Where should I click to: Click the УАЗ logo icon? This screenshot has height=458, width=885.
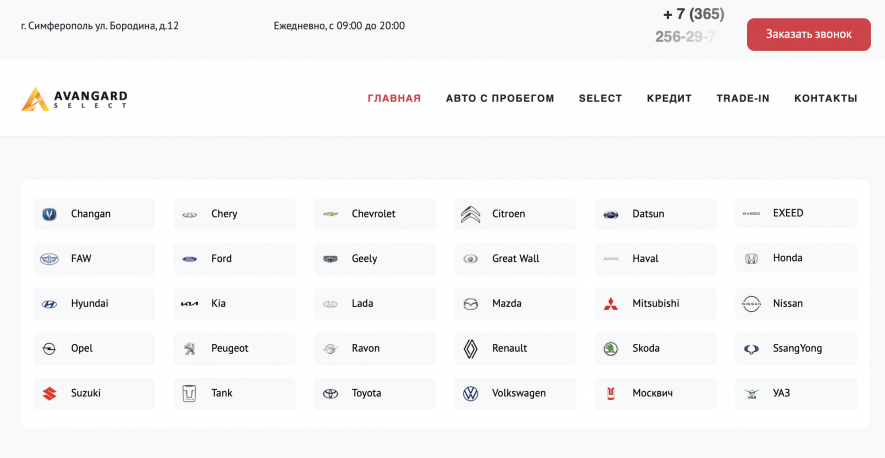(x=751, y=394)
